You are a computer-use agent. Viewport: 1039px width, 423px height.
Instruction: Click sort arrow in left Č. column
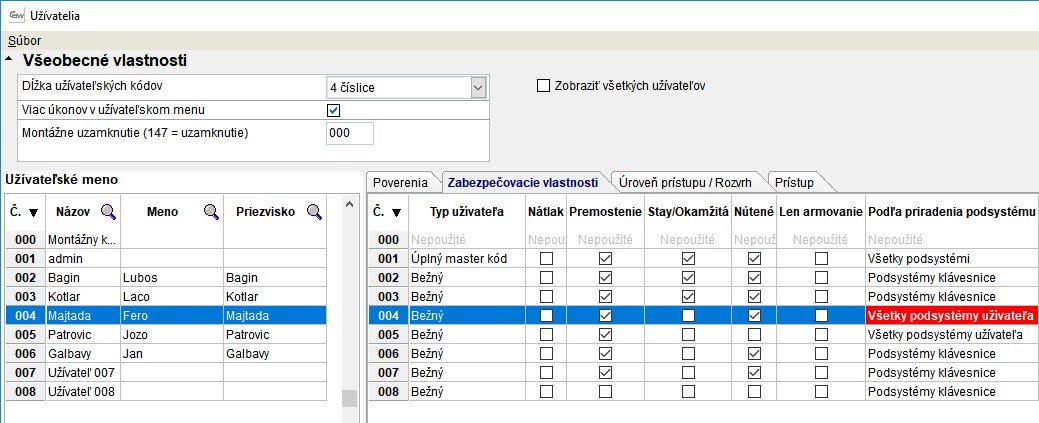[33, 212]
